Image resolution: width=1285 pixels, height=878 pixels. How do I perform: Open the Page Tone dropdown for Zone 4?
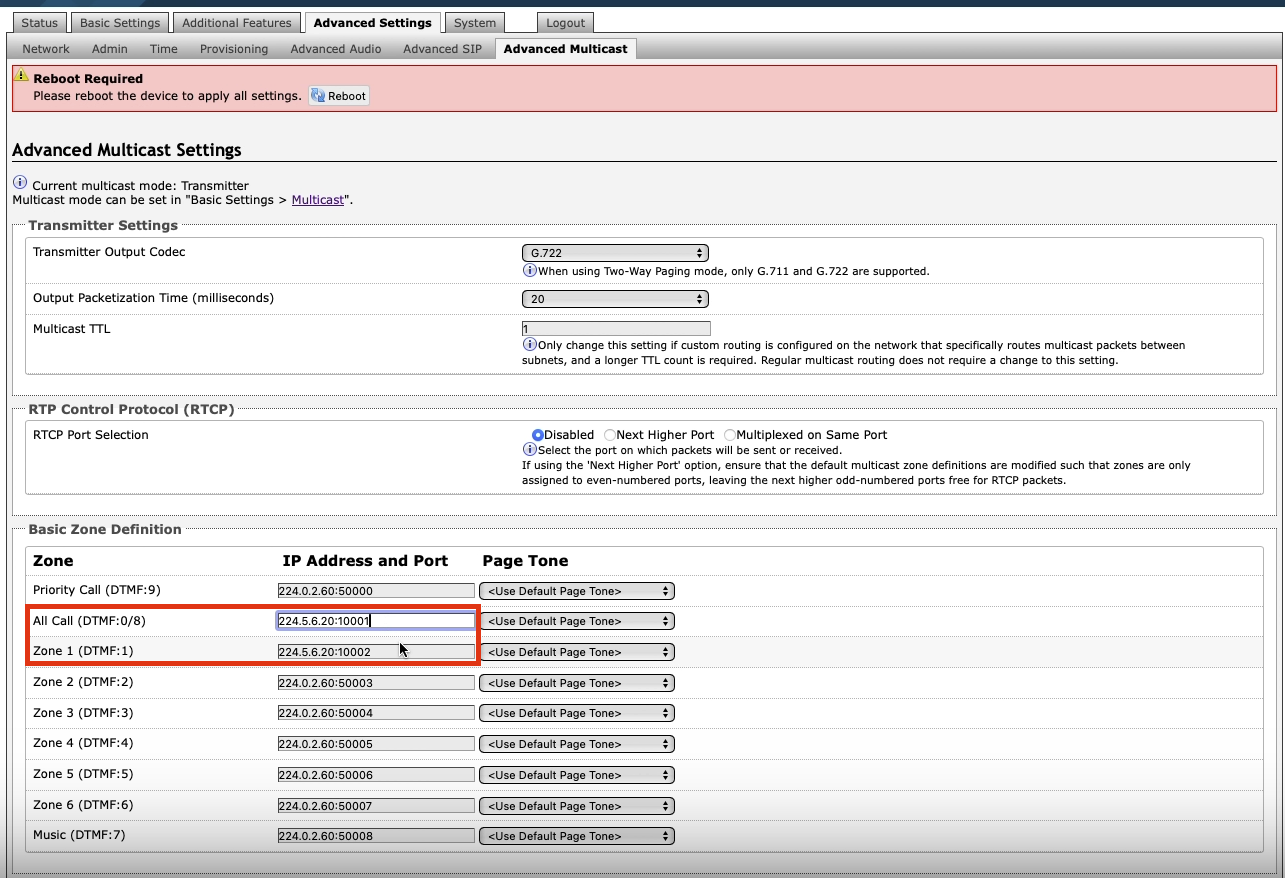point(577,744)
